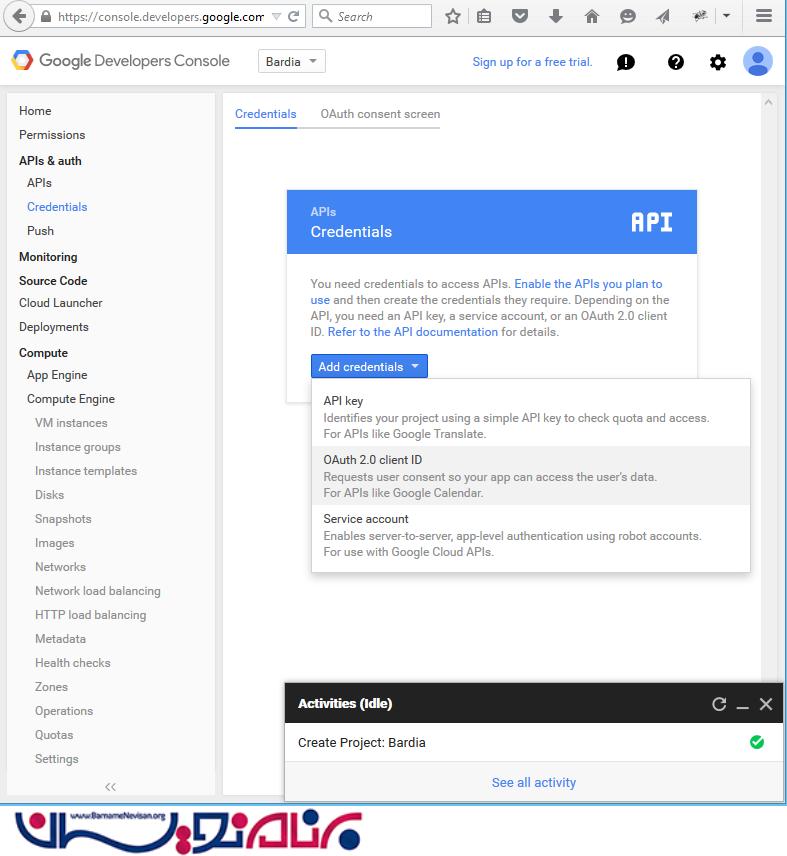
Task: Select APIs & auth section
Action: click(x=50, y=161)
